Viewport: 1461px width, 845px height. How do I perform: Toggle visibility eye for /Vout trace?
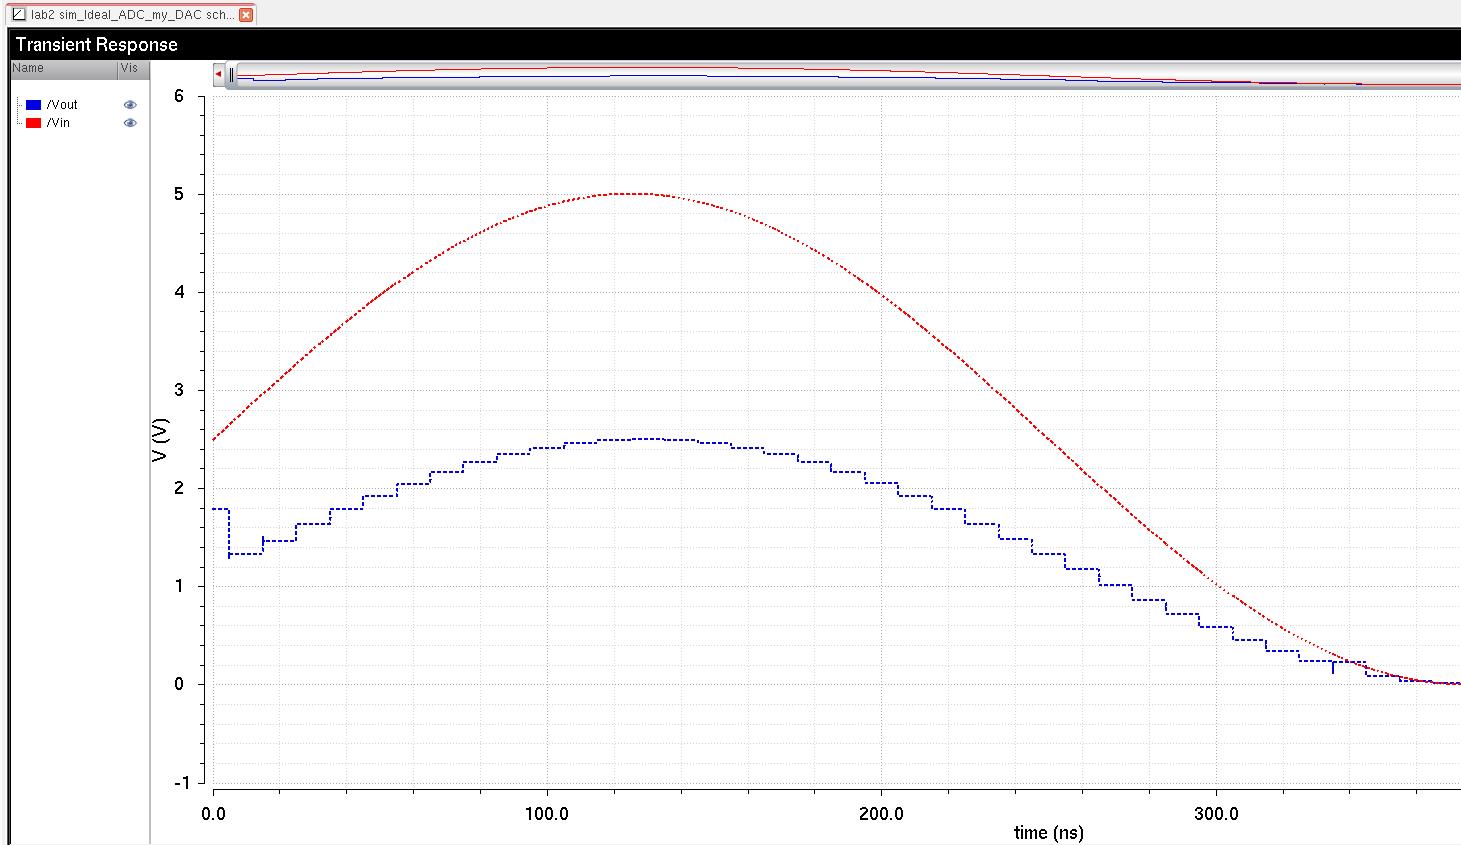pos(130,105)
